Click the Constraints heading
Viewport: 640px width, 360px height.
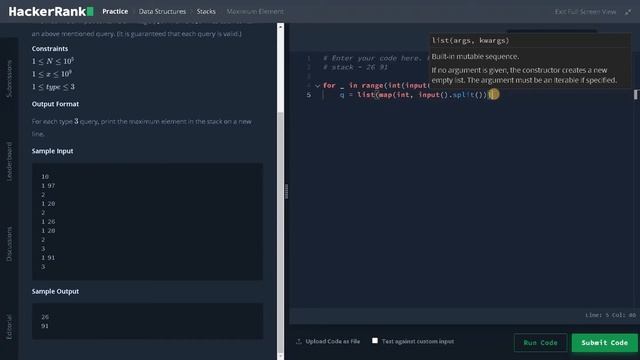(x=50, y=49)
